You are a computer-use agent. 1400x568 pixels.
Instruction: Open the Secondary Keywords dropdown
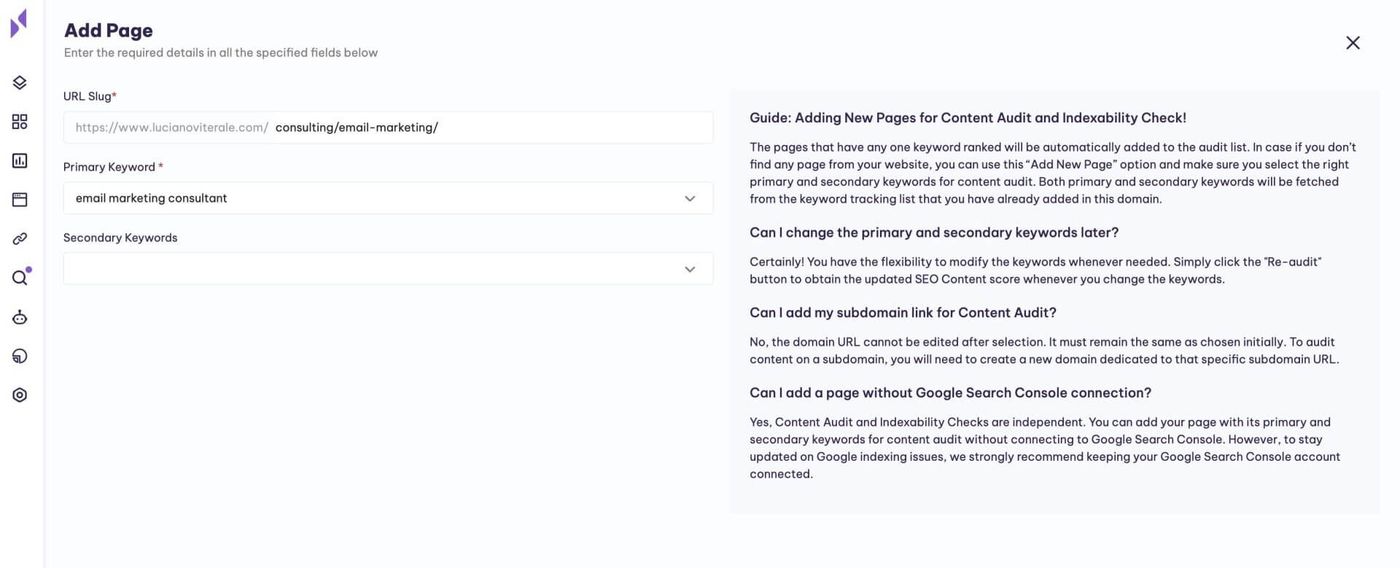click(388, 269)
